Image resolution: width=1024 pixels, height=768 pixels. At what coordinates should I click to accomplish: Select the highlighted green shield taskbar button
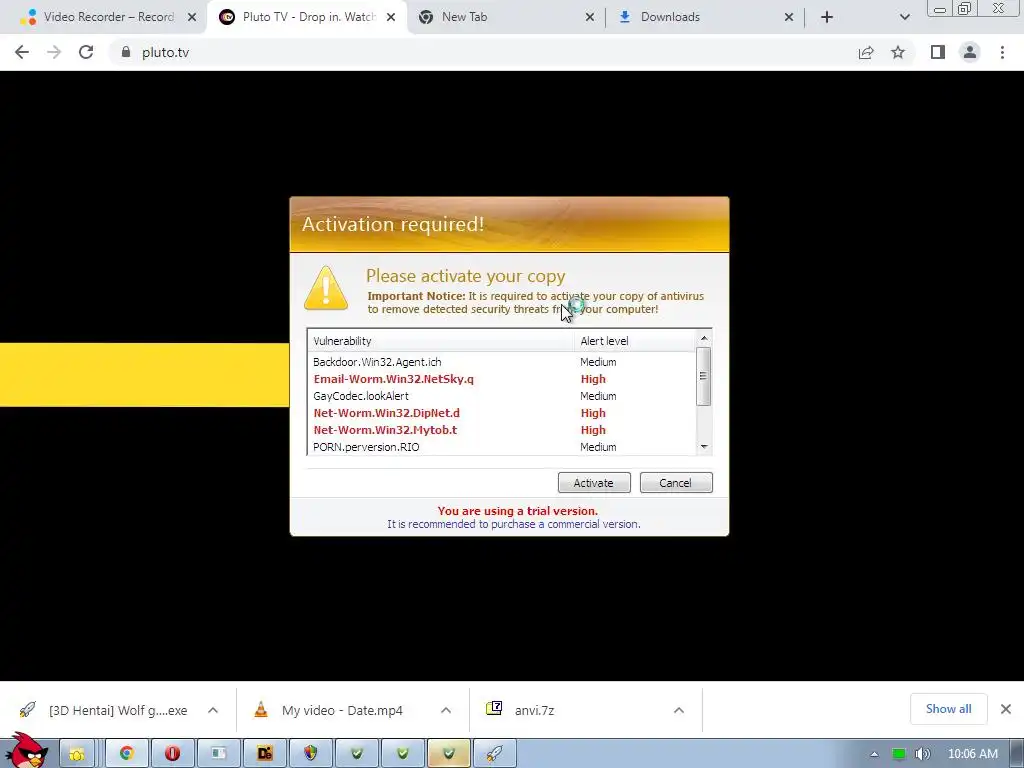pos(449,754)
